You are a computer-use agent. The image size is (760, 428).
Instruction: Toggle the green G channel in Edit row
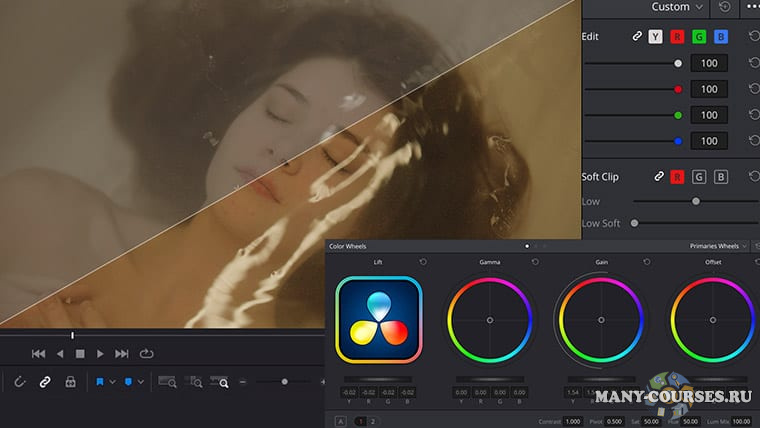click(699, 37)
